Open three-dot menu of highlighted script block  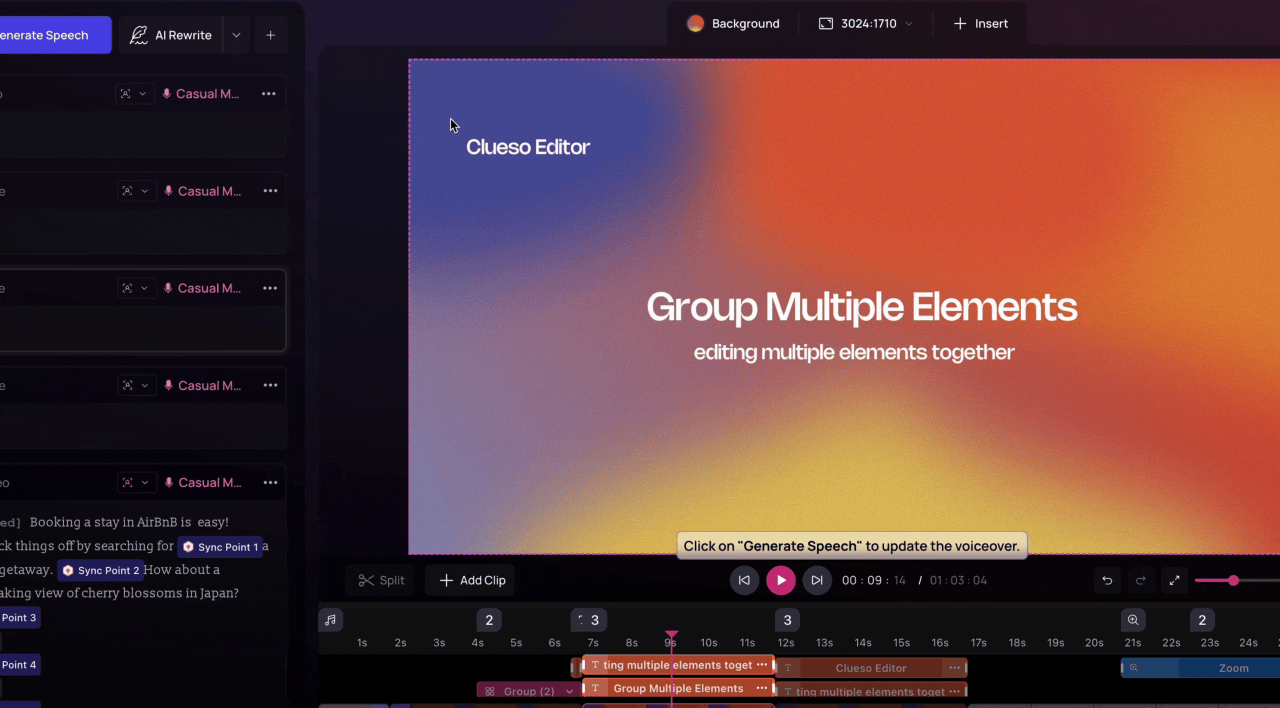pyautogui.click(x=270, y=288)
